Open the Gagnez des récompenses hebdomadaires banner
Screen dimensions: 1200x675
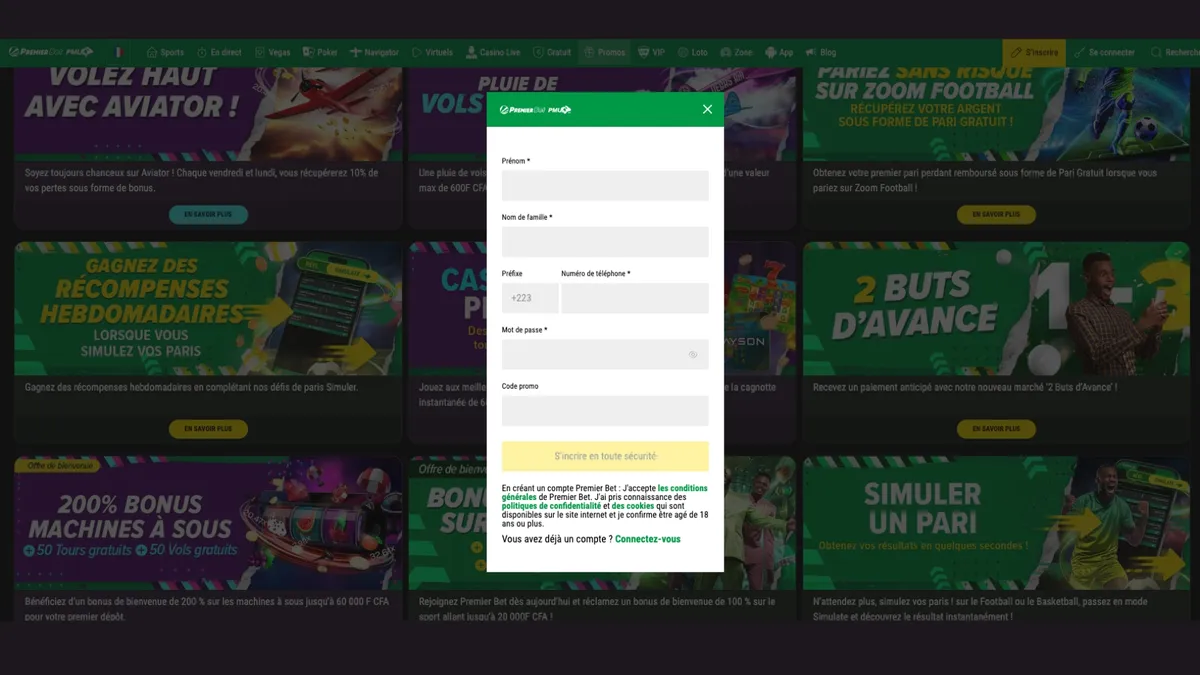pos(208,308)
